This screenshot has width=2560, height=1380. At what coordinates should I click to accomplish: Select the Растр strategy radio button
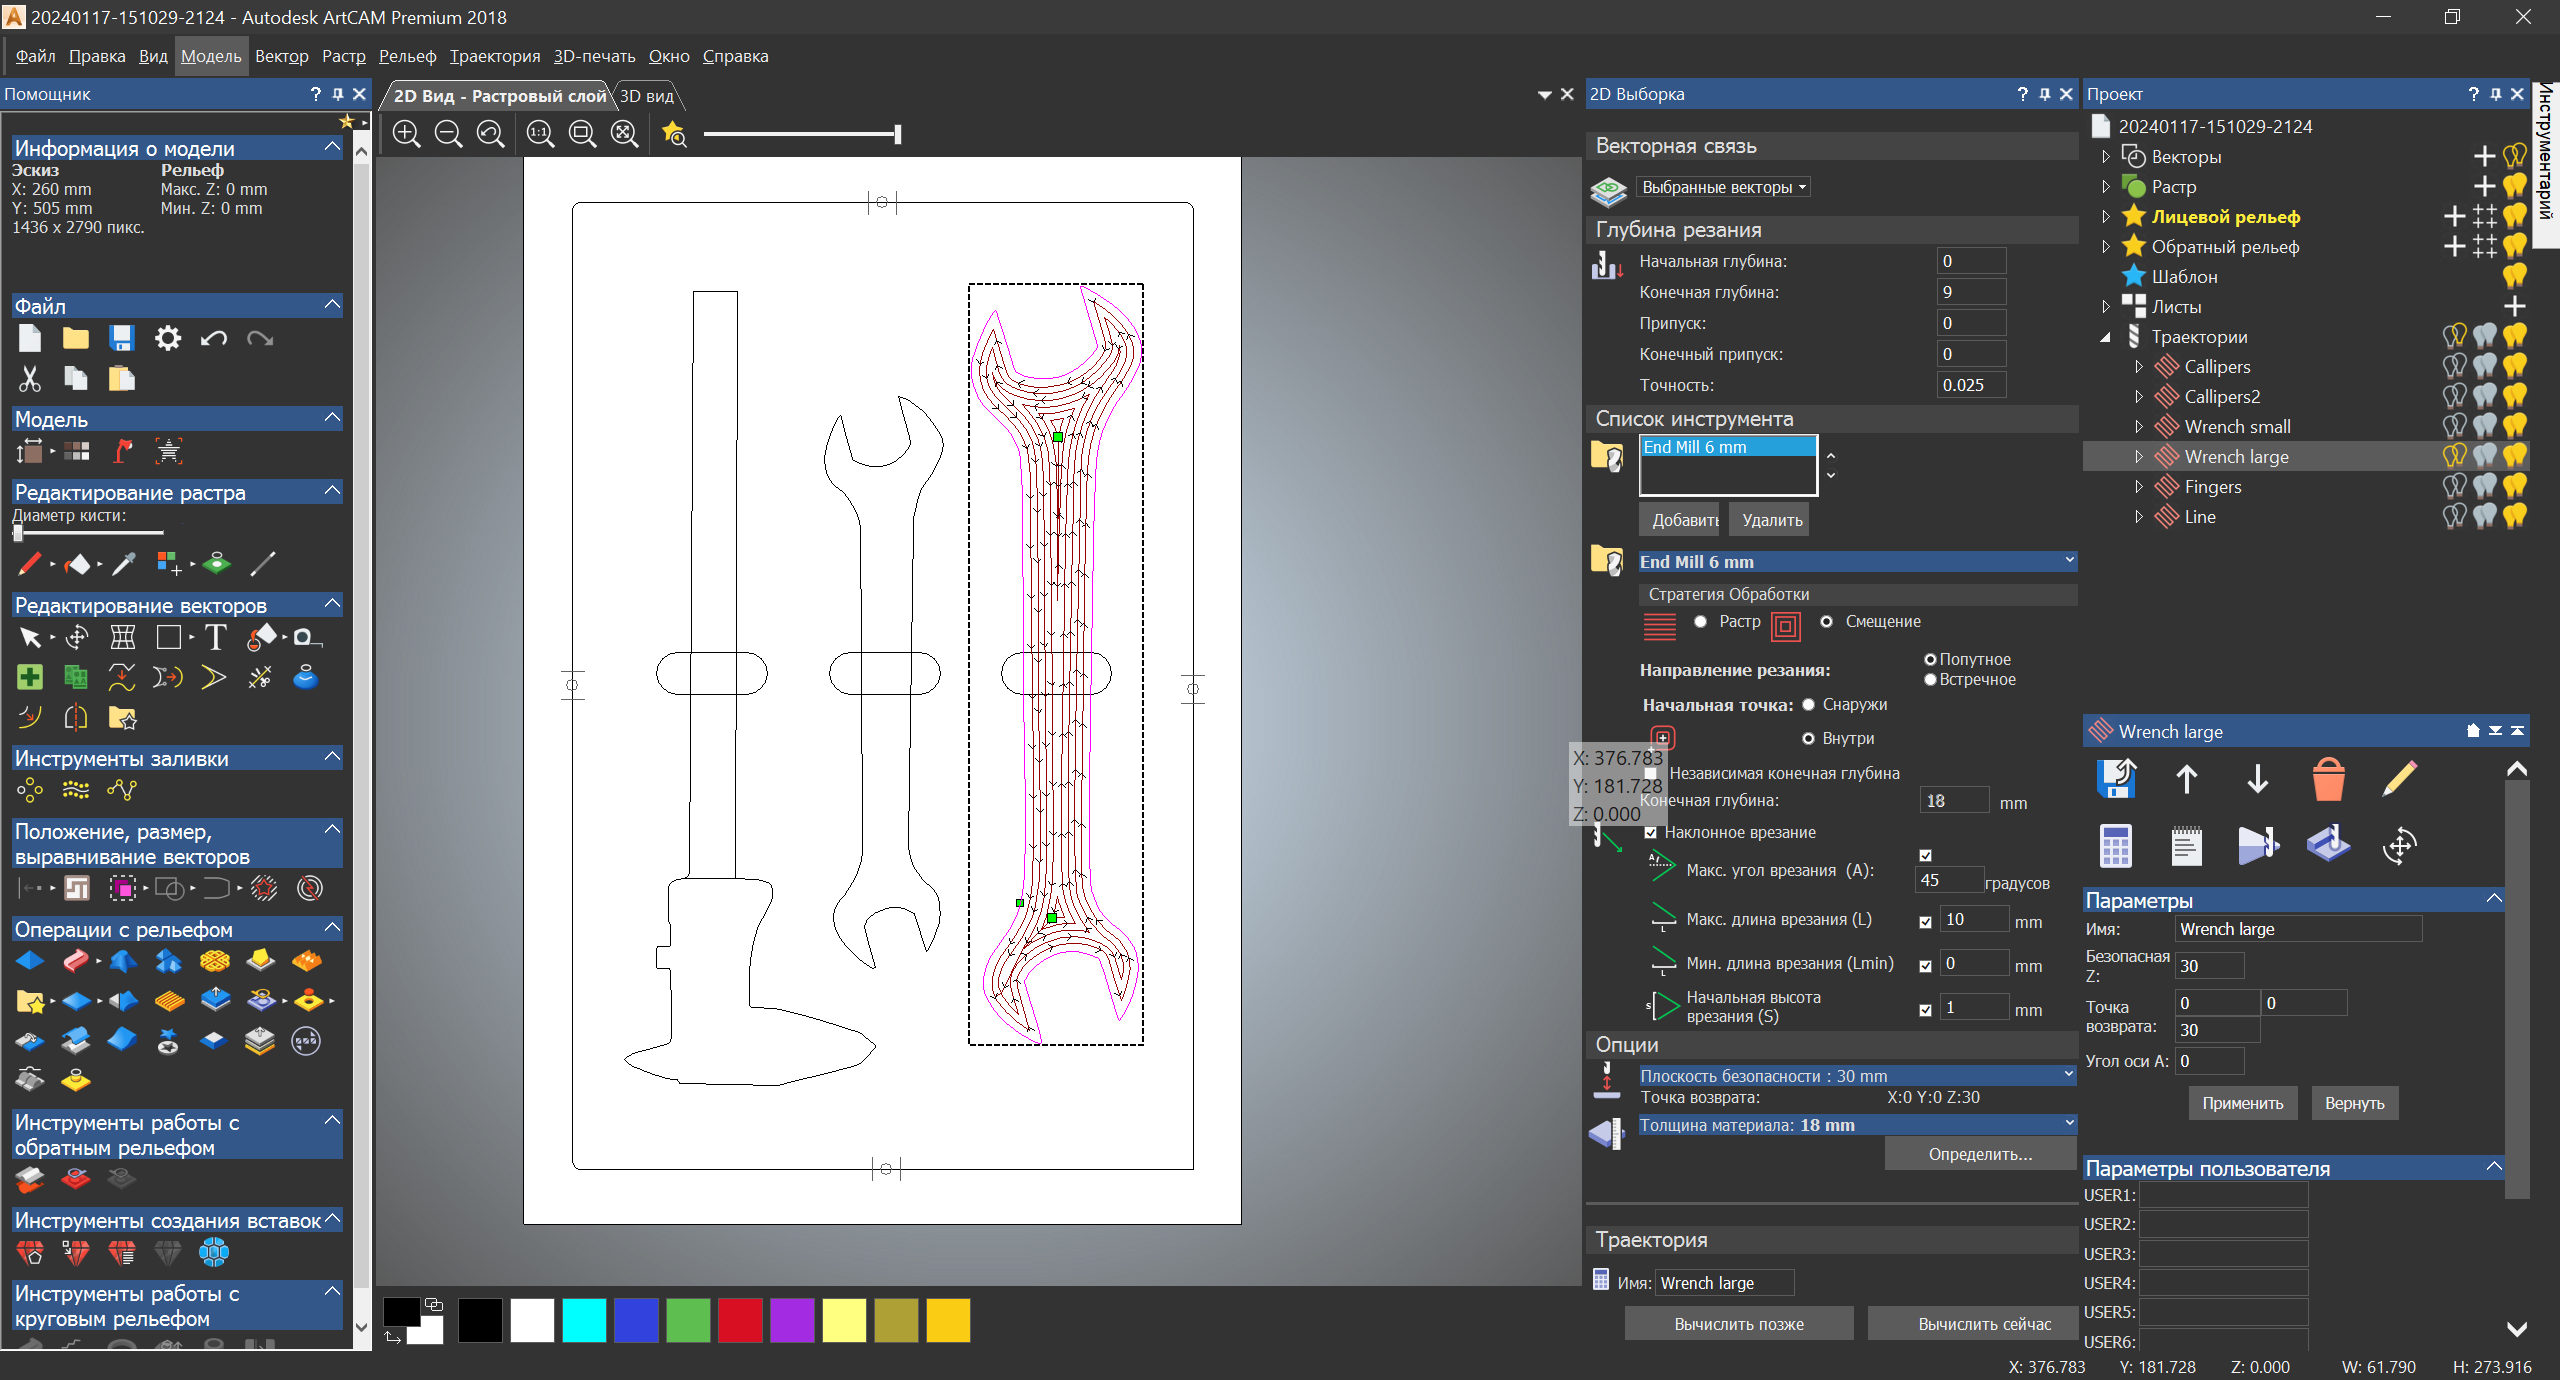point(1700,622)
